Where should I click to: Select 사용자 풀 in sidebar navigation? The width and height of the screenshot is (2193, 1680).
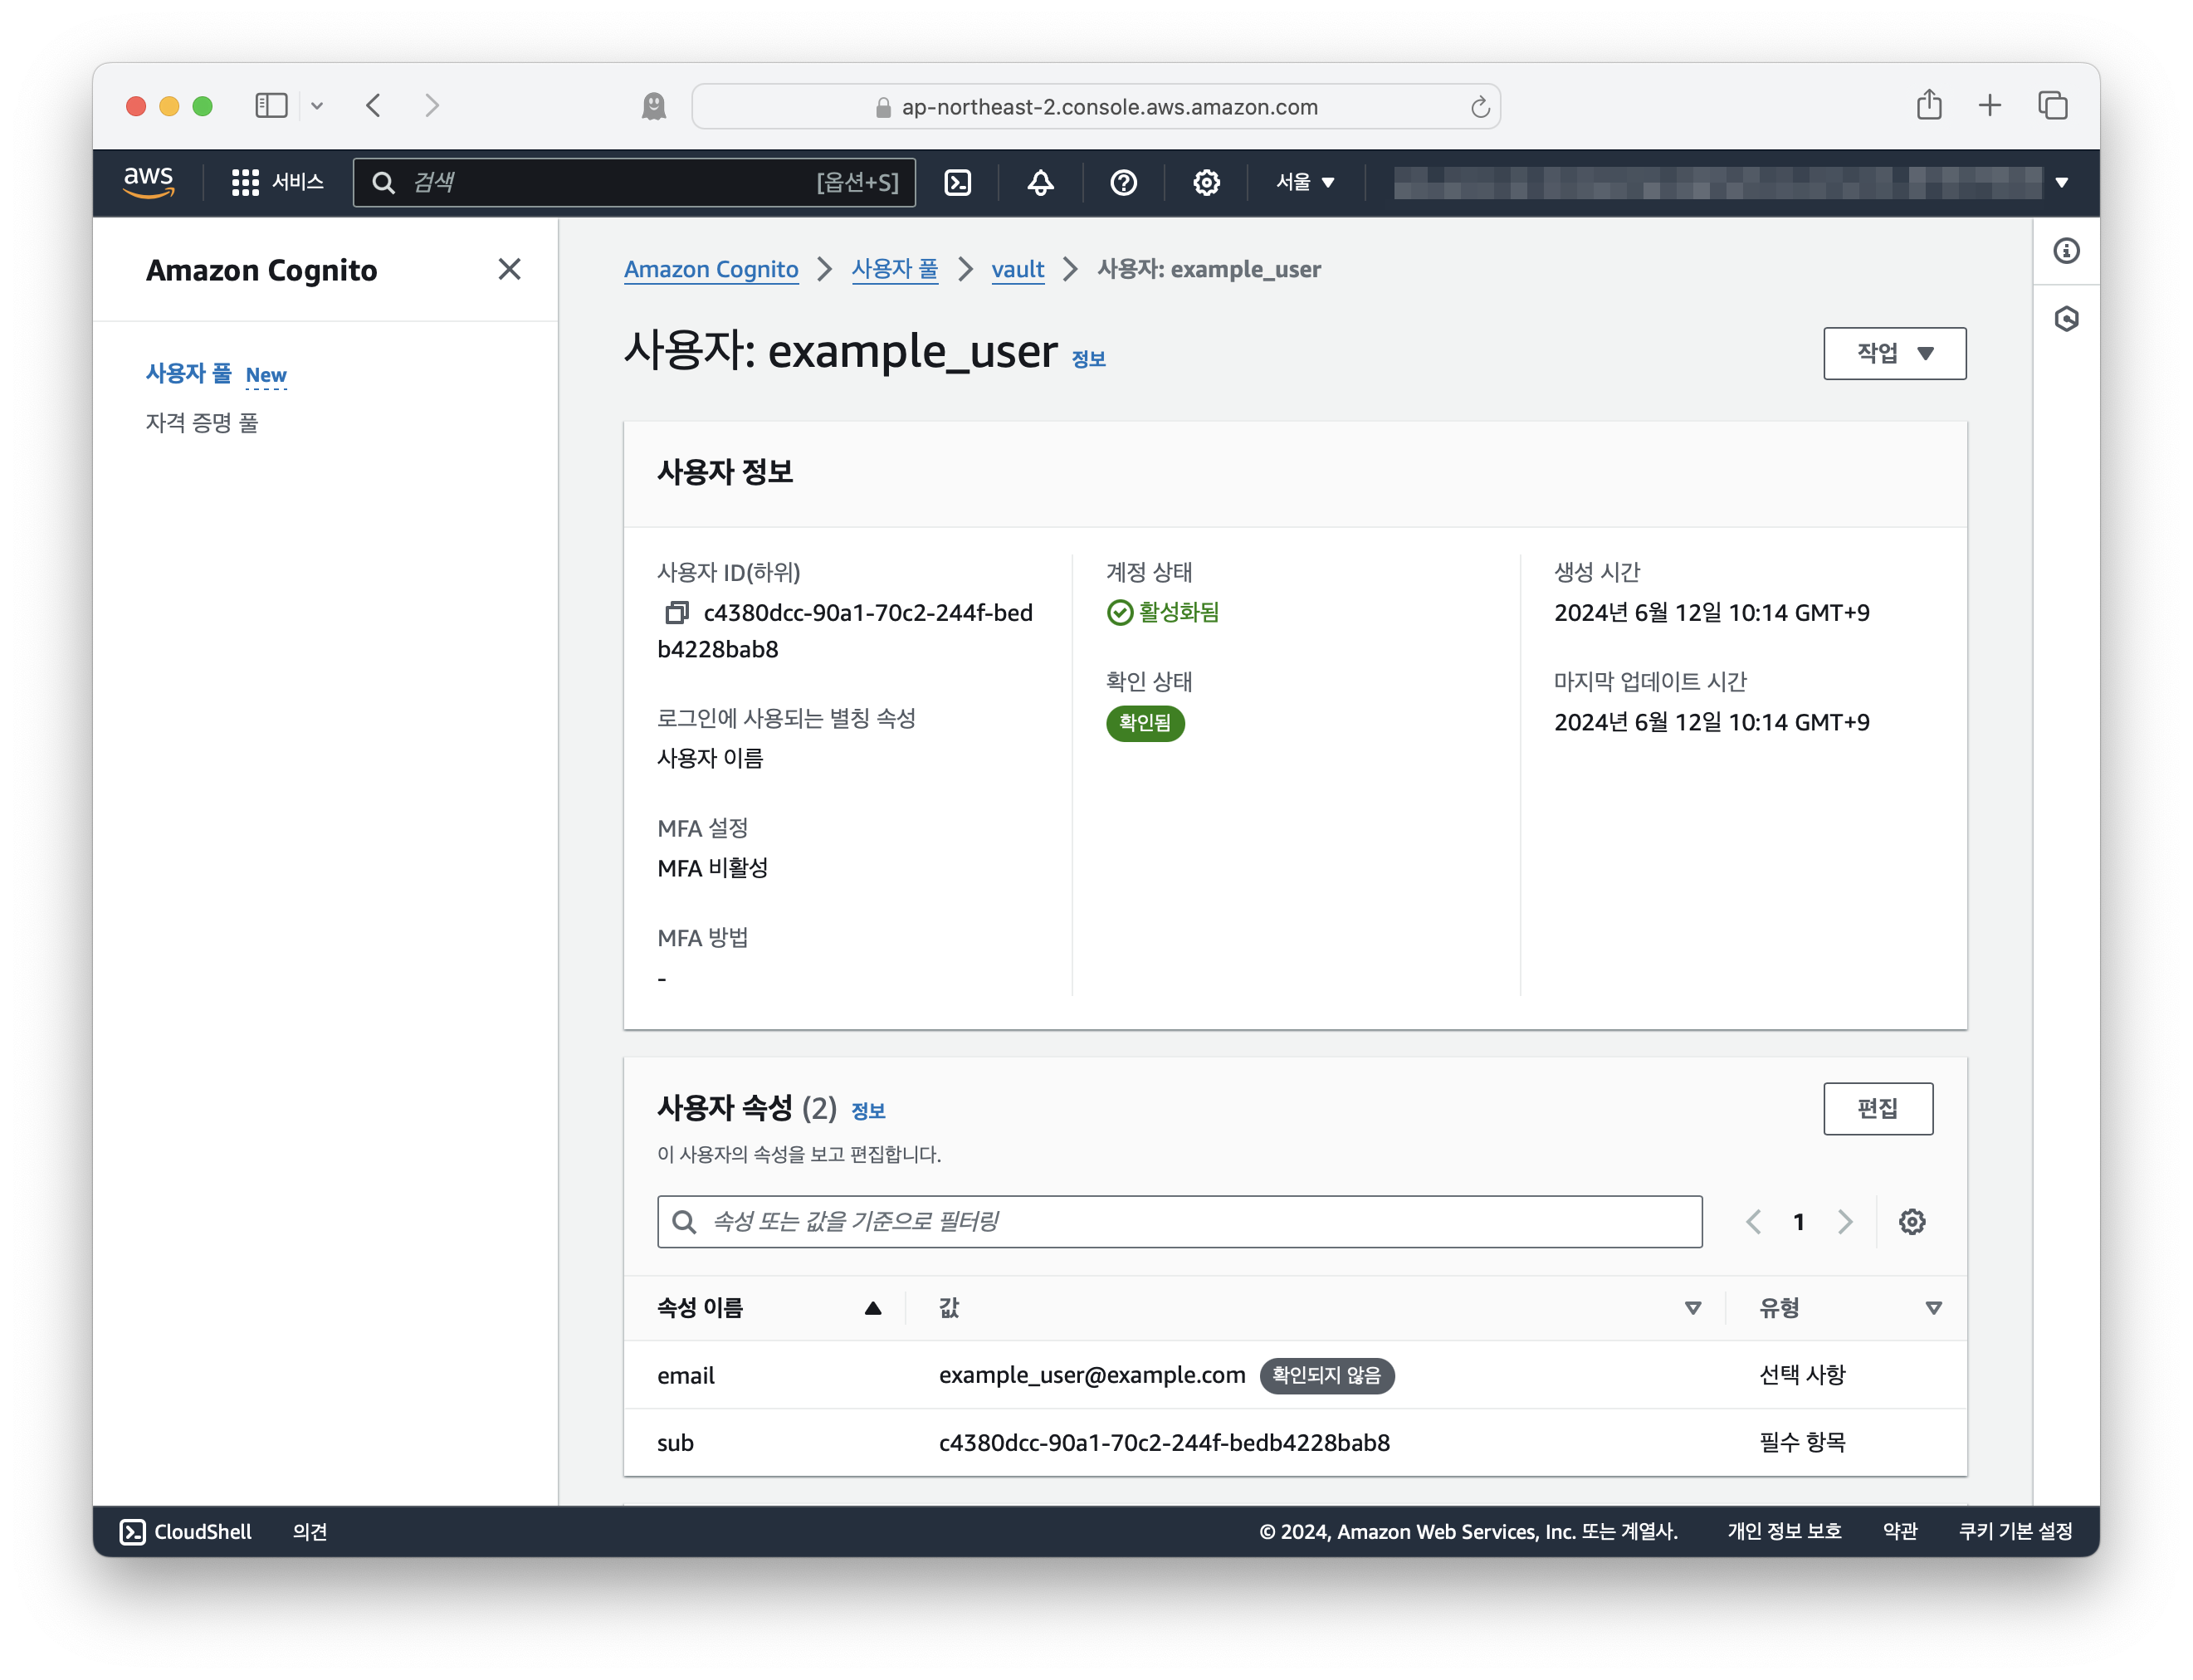click(x=189, y=373)
